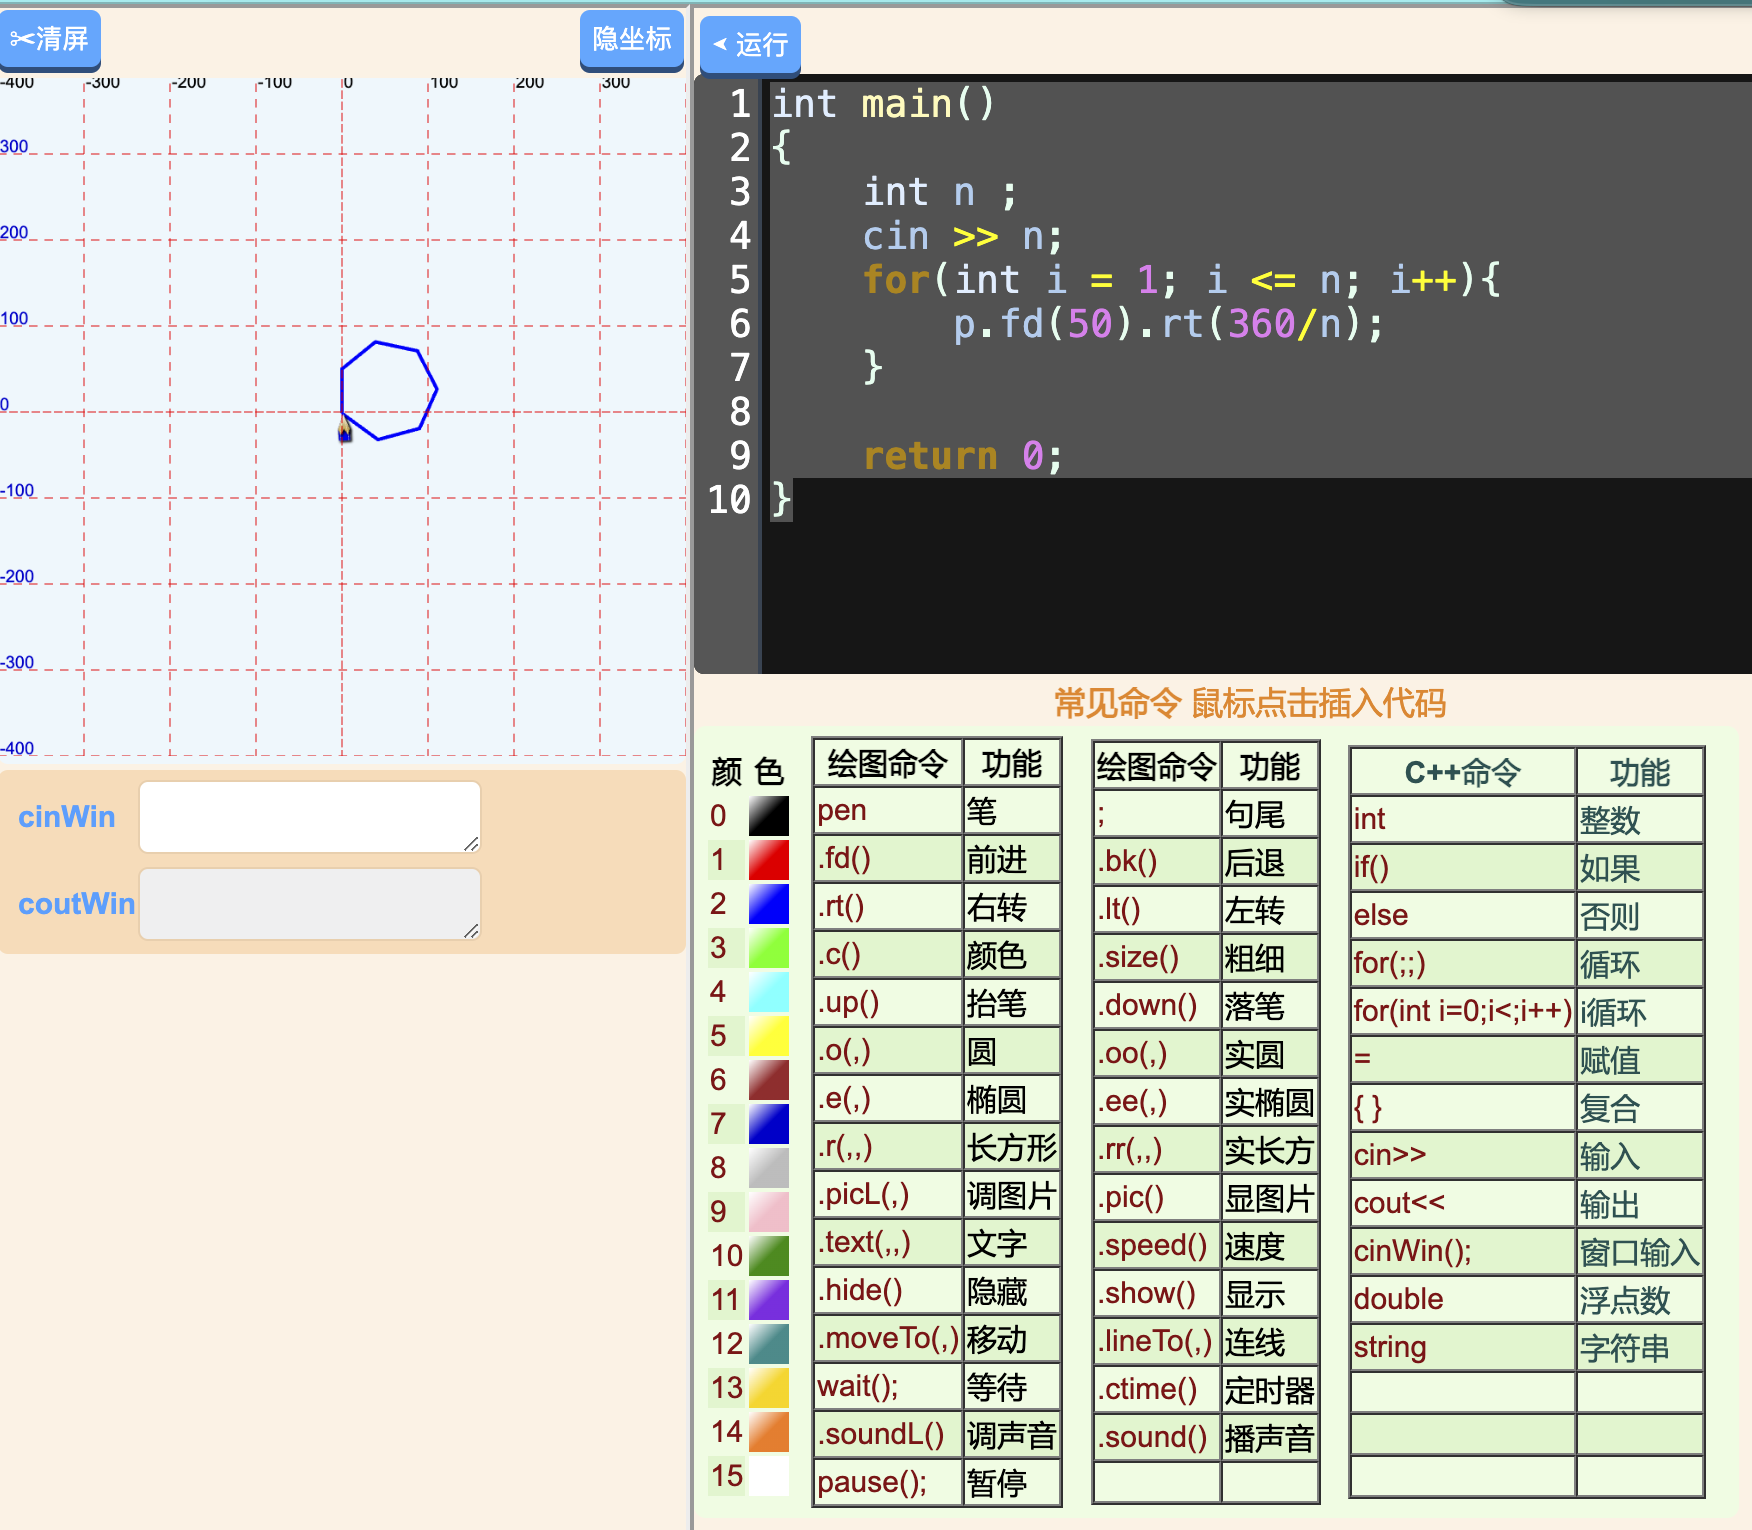Viewport: 1752px width, 1530px height.
Task: Select red color swatch number 1
Action: coord(769,860)
